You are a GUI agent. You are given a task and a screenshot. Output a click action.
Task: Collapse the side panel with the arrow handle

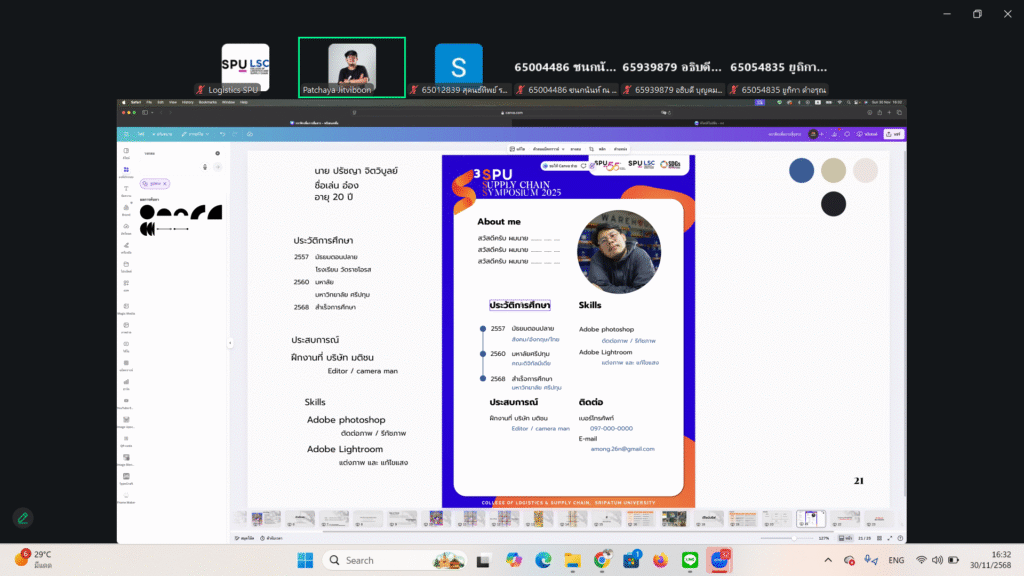click(230, 343)
